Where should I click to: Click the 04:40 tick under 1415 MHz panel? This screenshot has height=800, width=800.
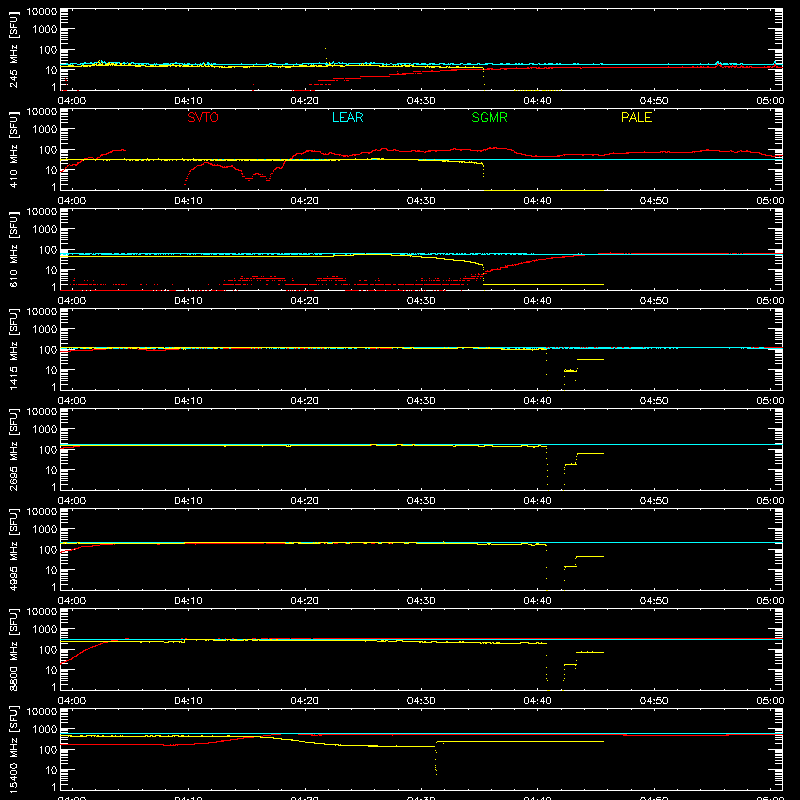pos(537,401)
